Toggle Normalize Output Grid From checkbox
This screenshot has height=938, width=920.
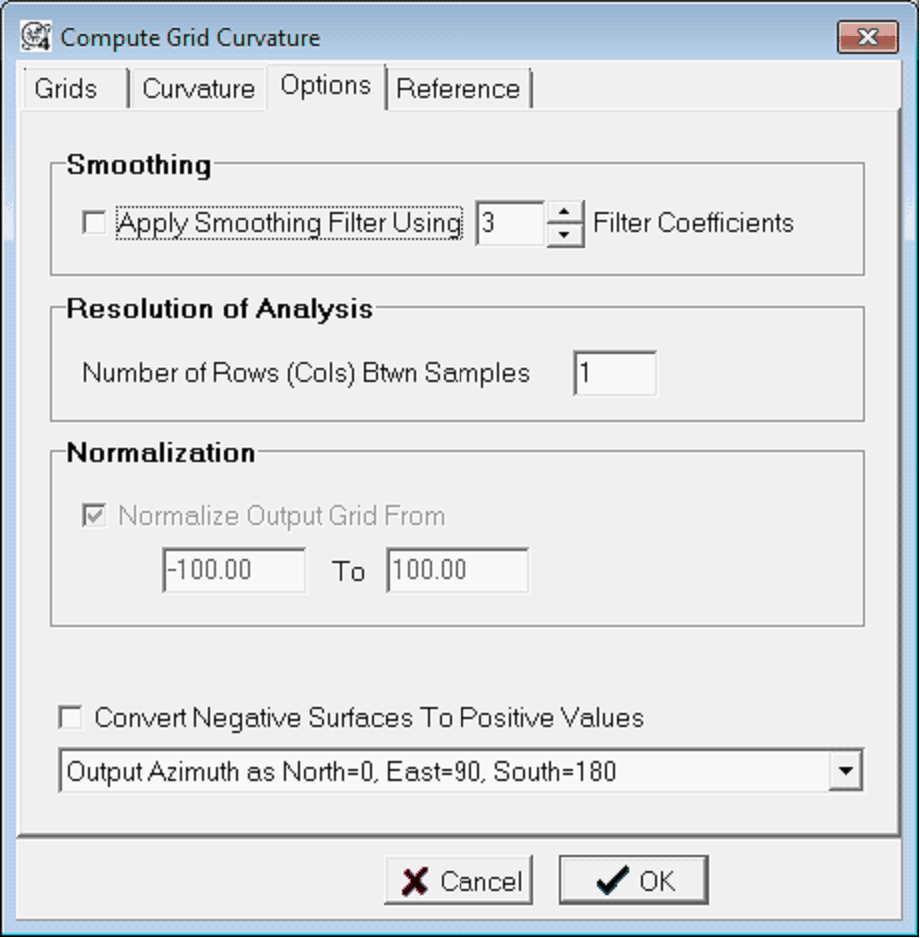(94, 516)
